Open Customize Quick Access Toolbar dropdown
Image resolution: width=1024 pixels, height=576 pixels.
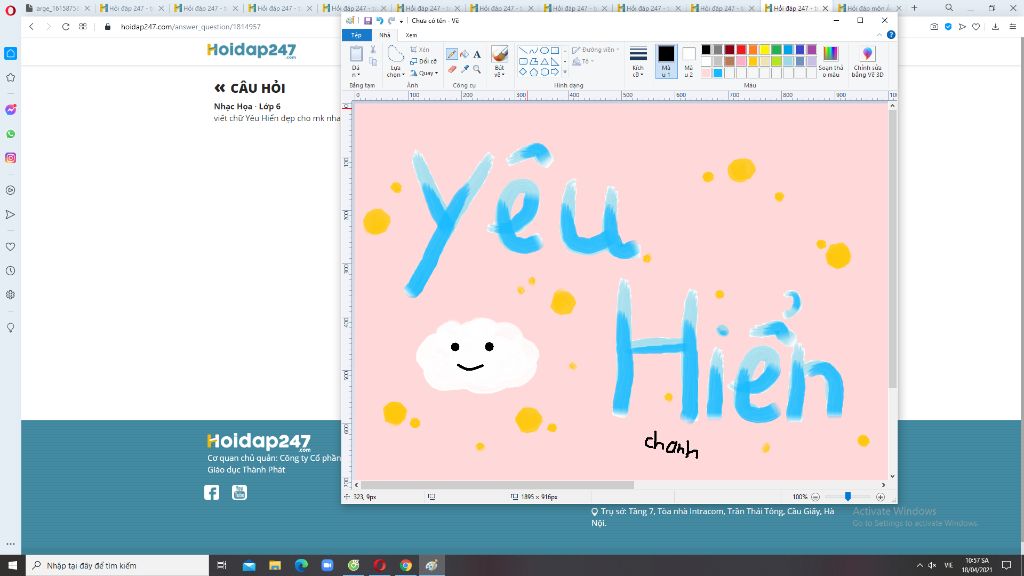point(402,22)
